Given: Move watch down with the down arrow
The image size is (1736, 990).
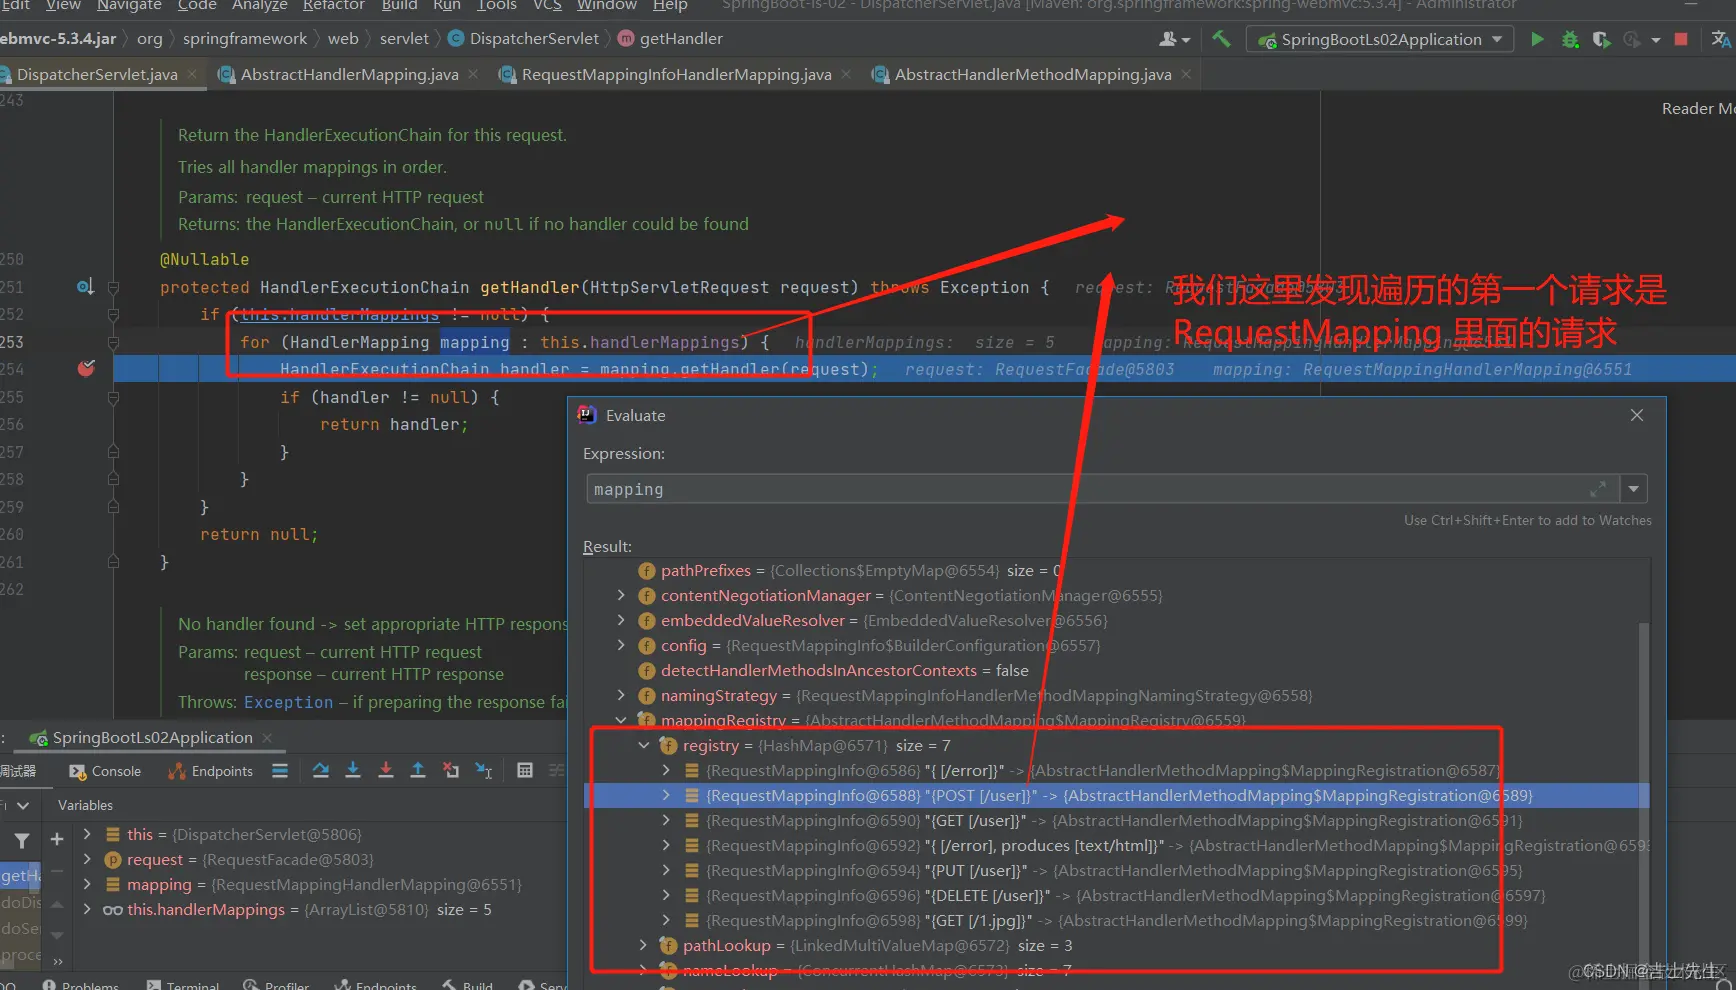Looking at the screenshot, I should tap(57, 936).
